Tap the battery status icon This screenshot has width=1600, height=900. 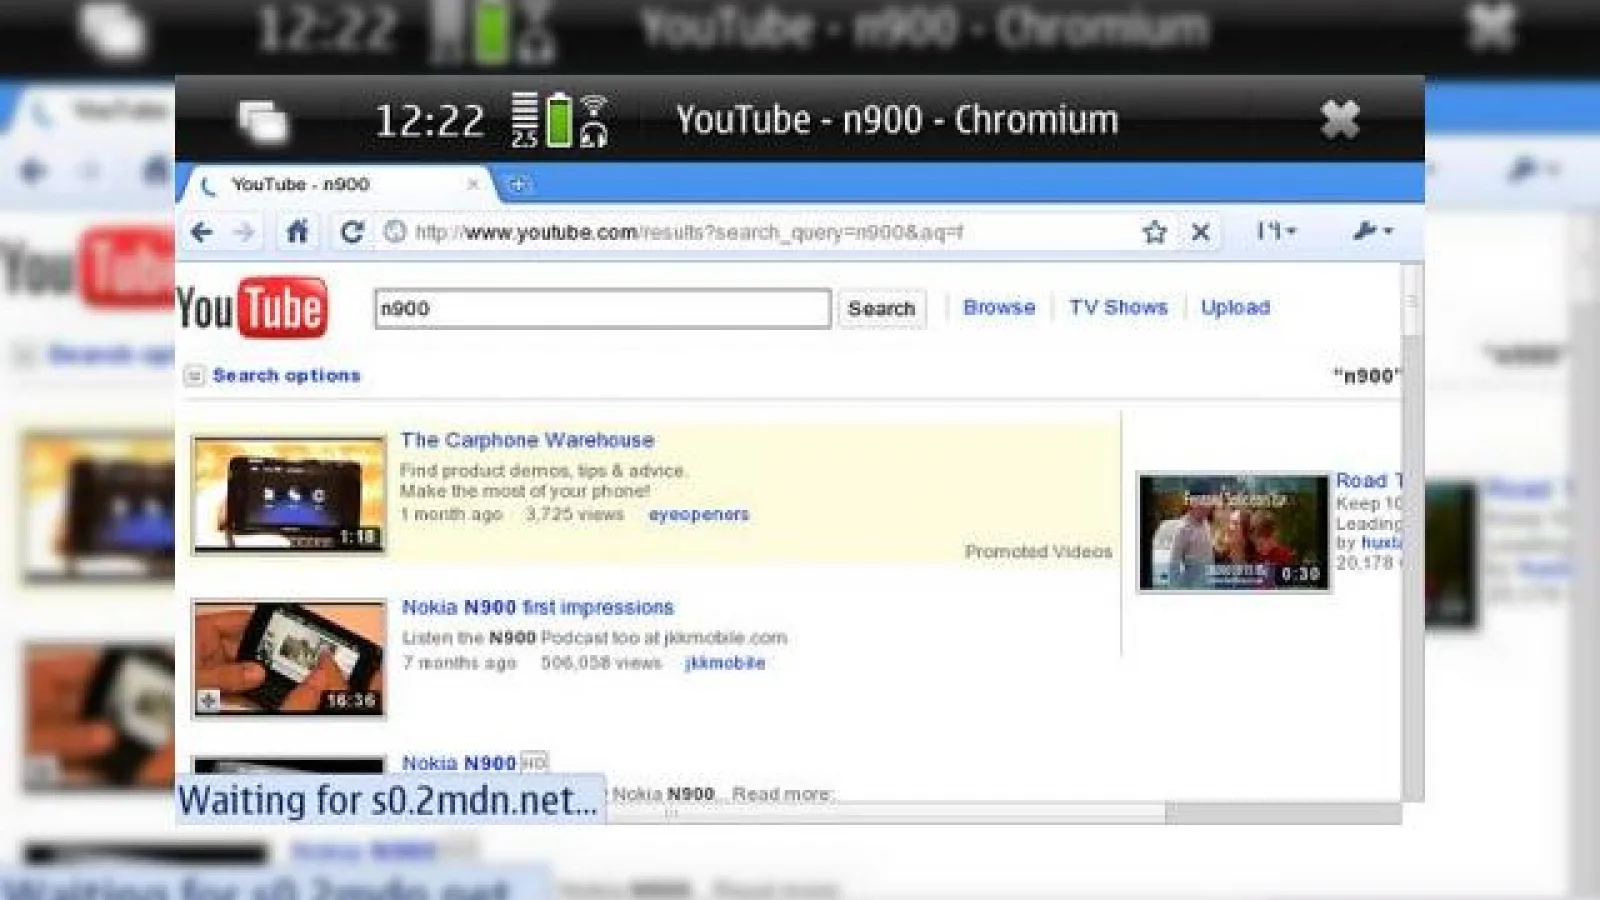(559, 120)
